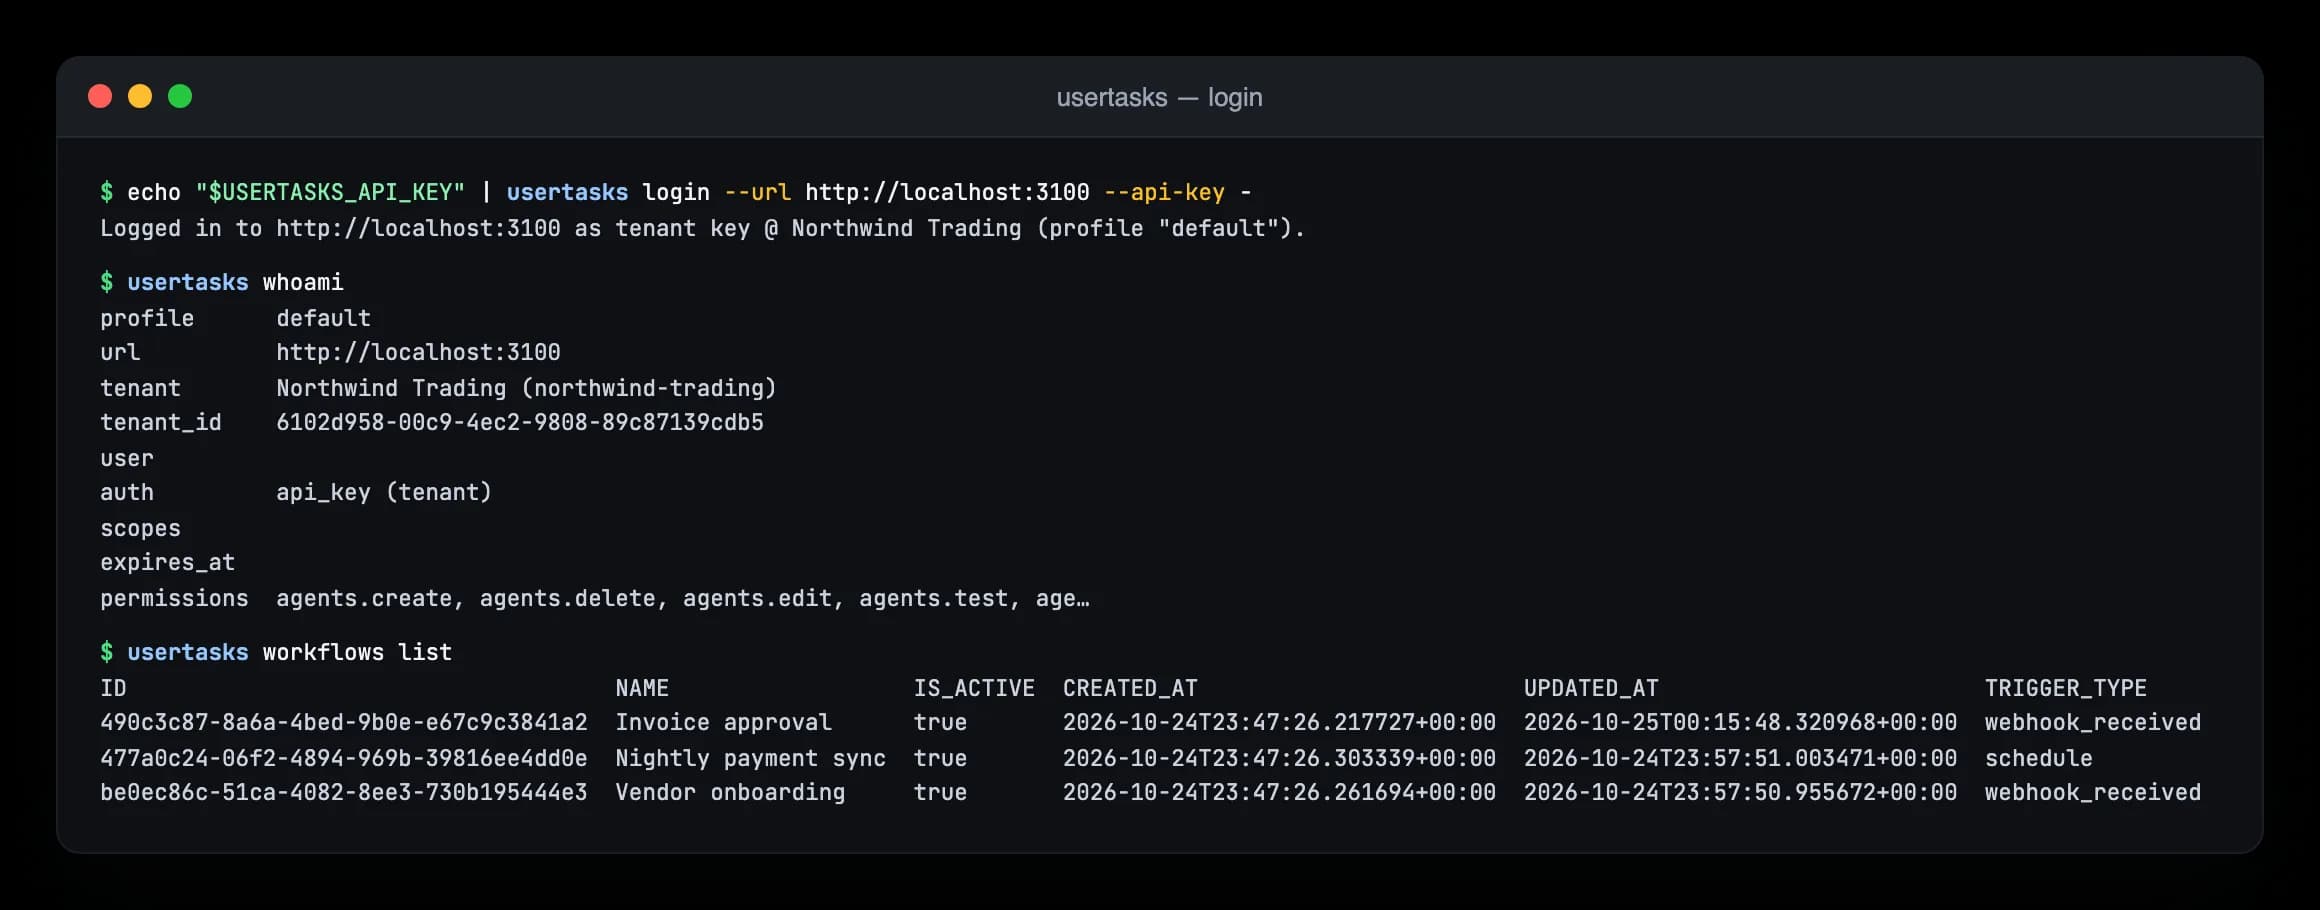
Task: Click the TRIGGER_TYPE column header
Action: [x=2066, y=688]
